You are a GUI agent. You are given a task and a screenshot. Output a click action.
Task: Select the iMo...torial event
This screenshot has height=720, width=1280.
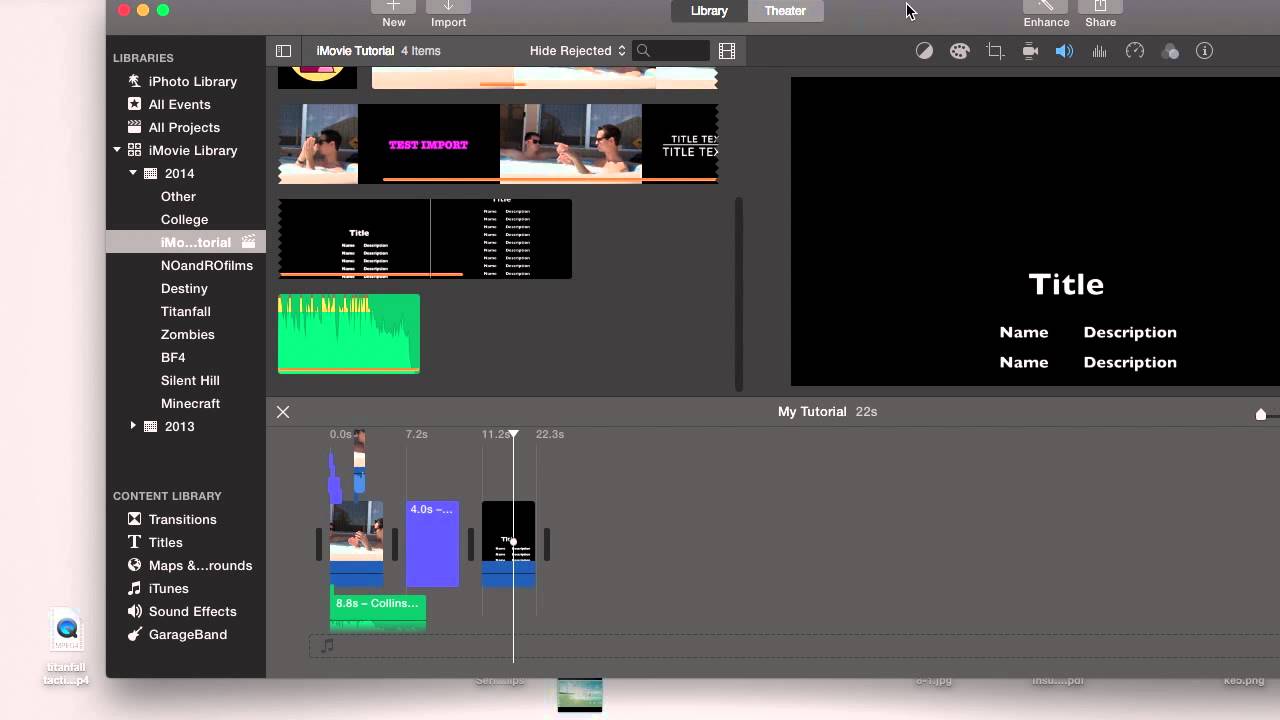click(185, 242)
